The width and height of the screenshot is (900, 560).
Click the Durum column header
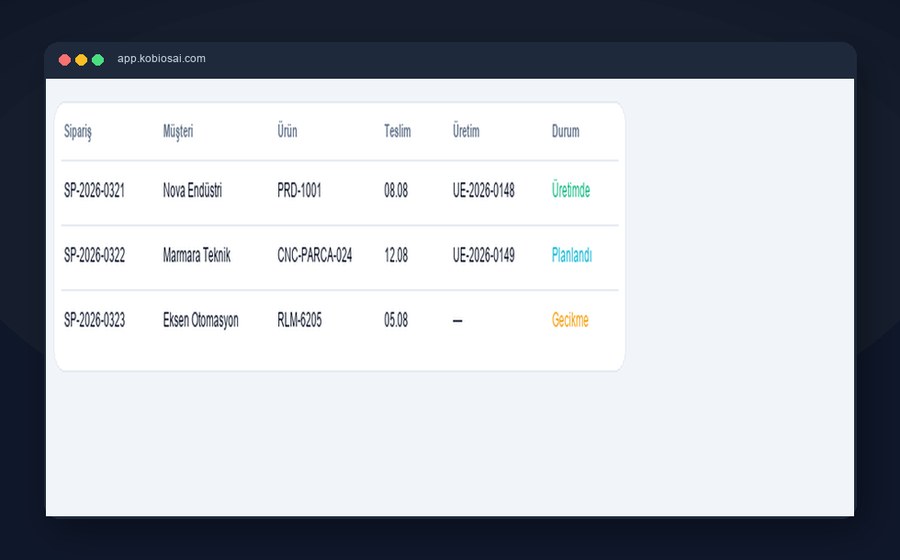click(565, 131)
